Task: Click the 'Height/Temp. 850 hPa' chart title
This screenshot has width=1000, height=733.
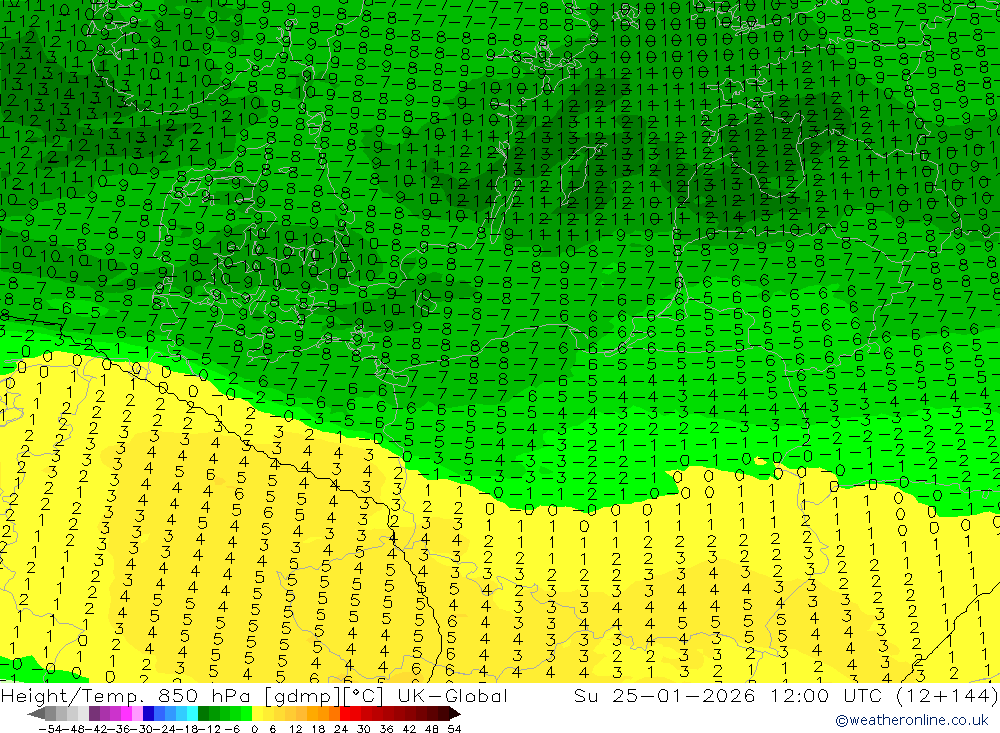Action: click(126, 695)
